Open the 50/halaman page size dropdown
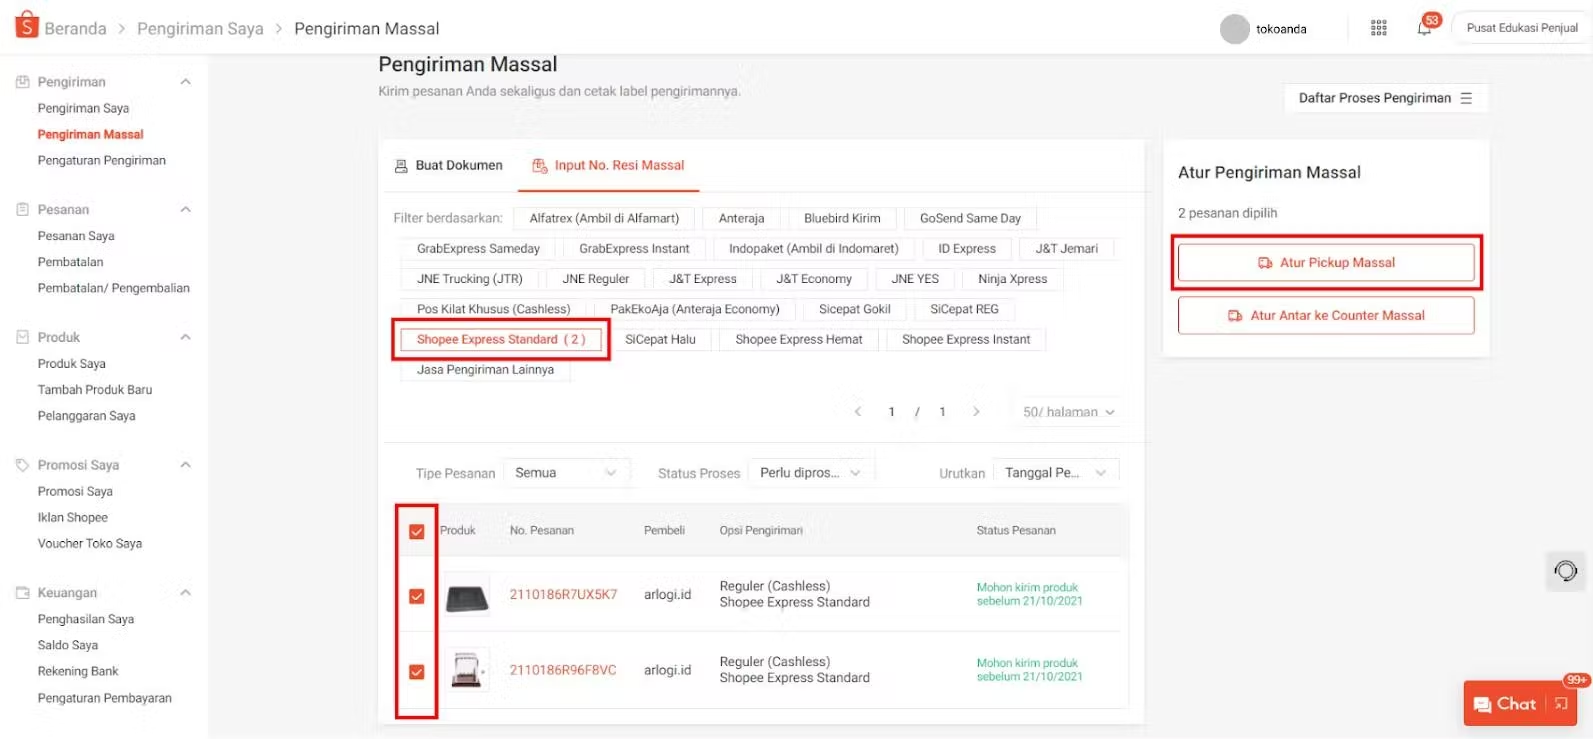This screenshot has height=739, width=1593. pos(1068,412)
